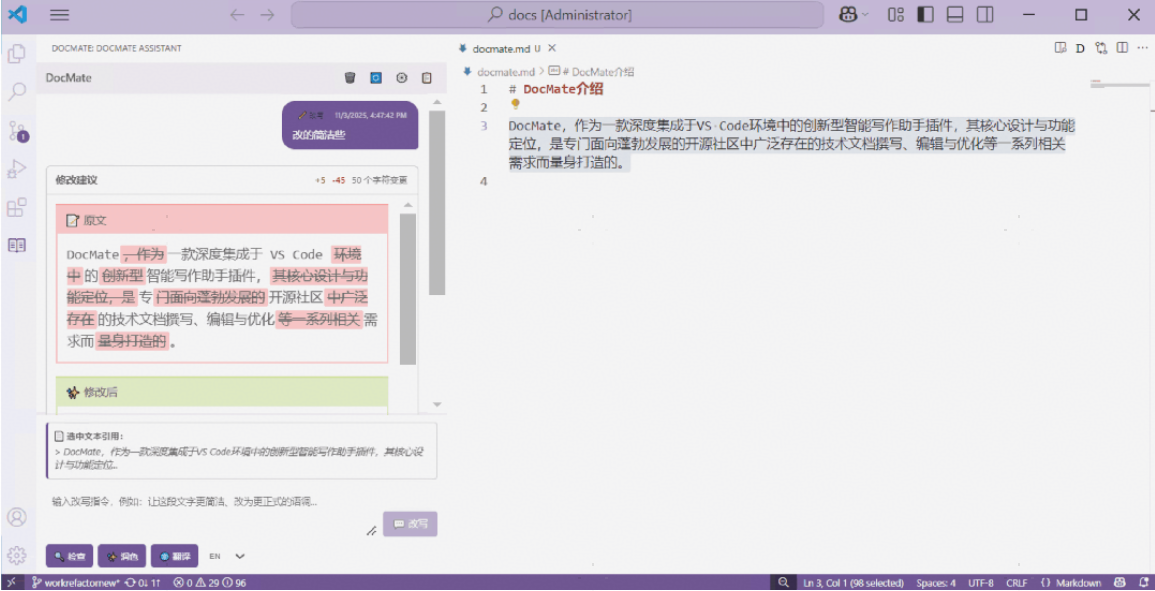Toggle the bottom panel visibility

[x=955, y=15]
